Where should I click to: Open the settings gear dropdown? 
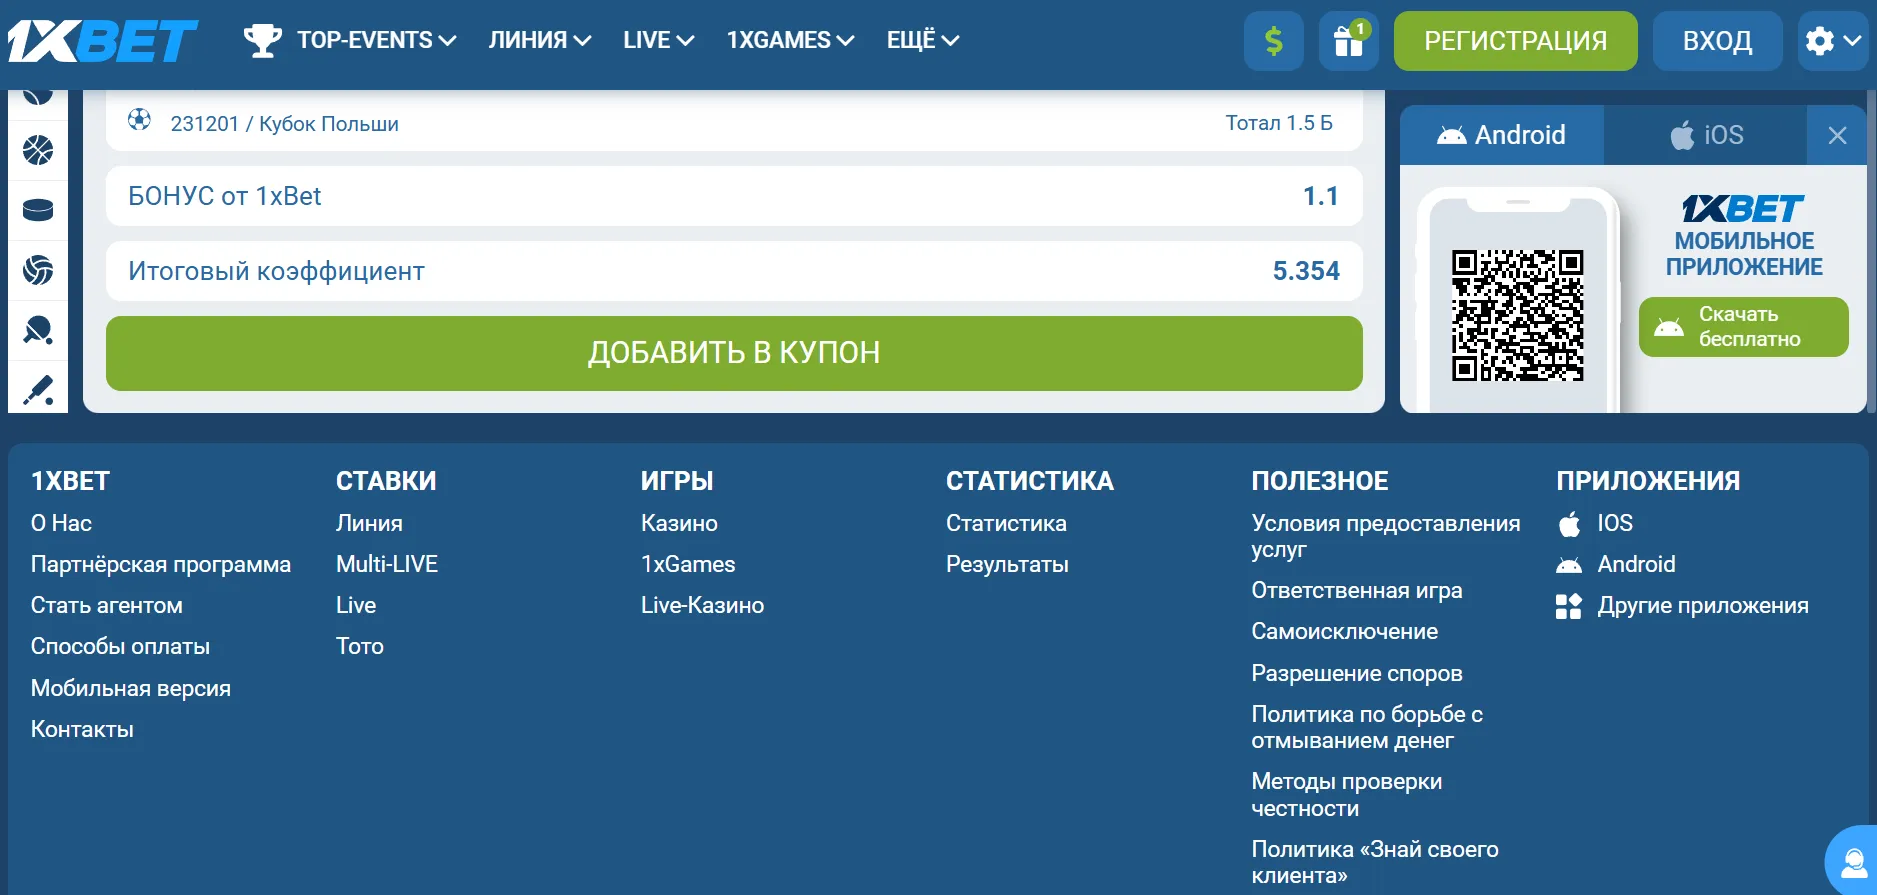pyautogui.click(x=1832, y=41)
